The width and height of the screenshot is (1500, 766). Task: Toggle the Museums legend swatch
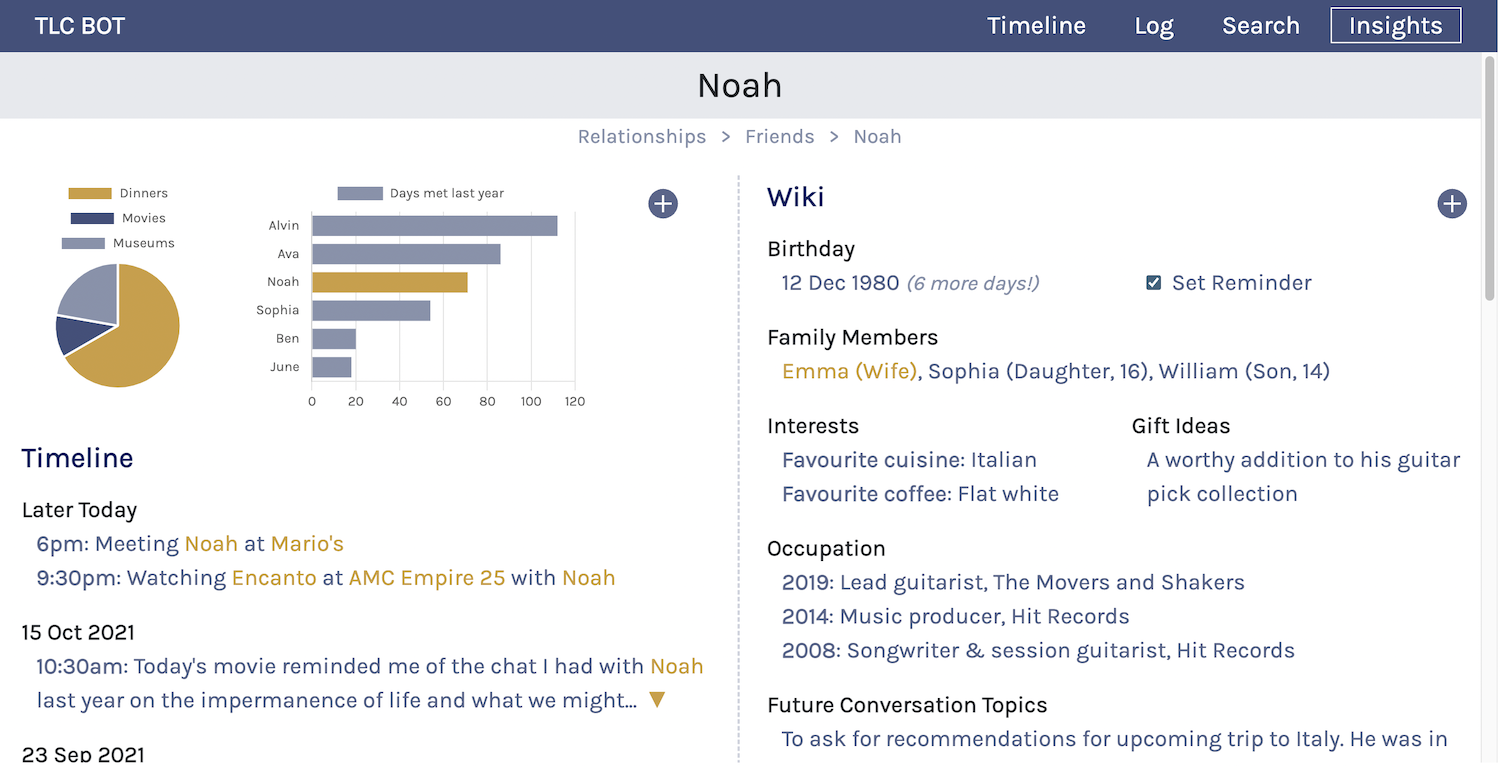83,243
